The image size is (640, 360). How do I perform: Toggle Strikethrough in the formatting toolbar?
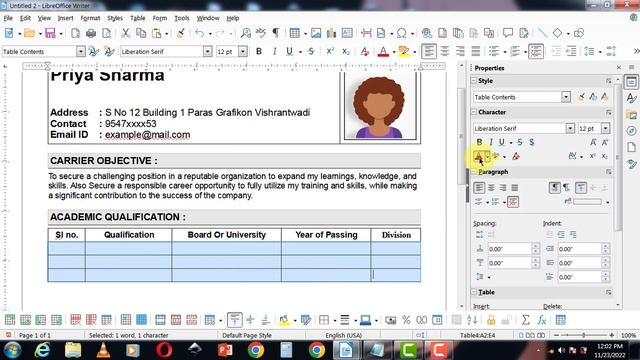tap(311, 51)
